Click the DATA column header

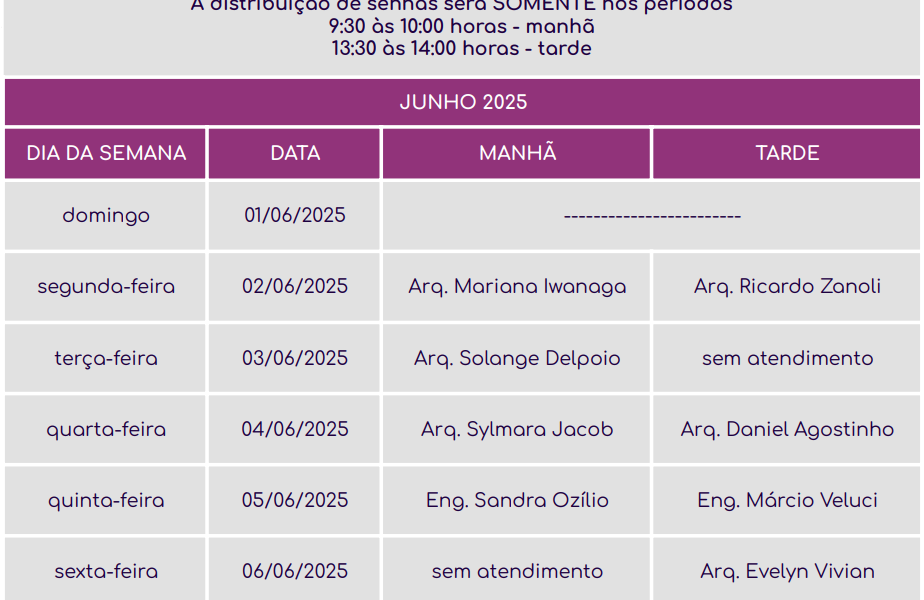[x=295, y=153]
